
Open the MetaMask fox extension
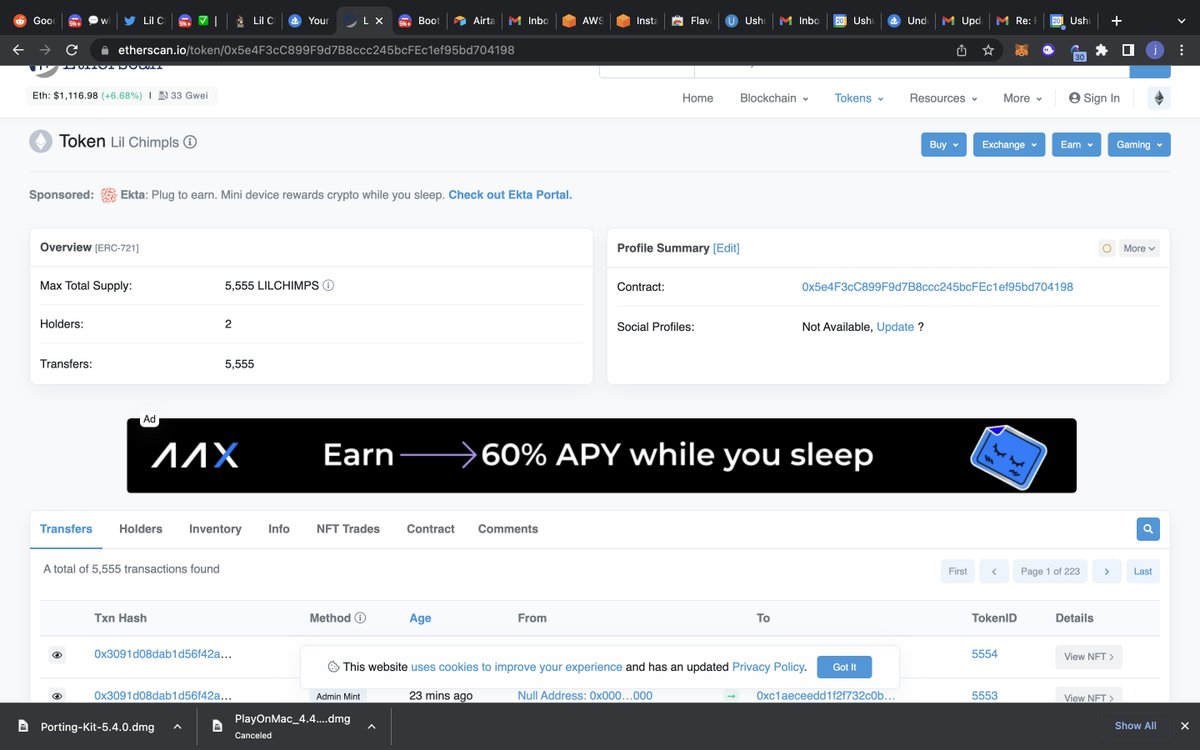pos(1021,49)
